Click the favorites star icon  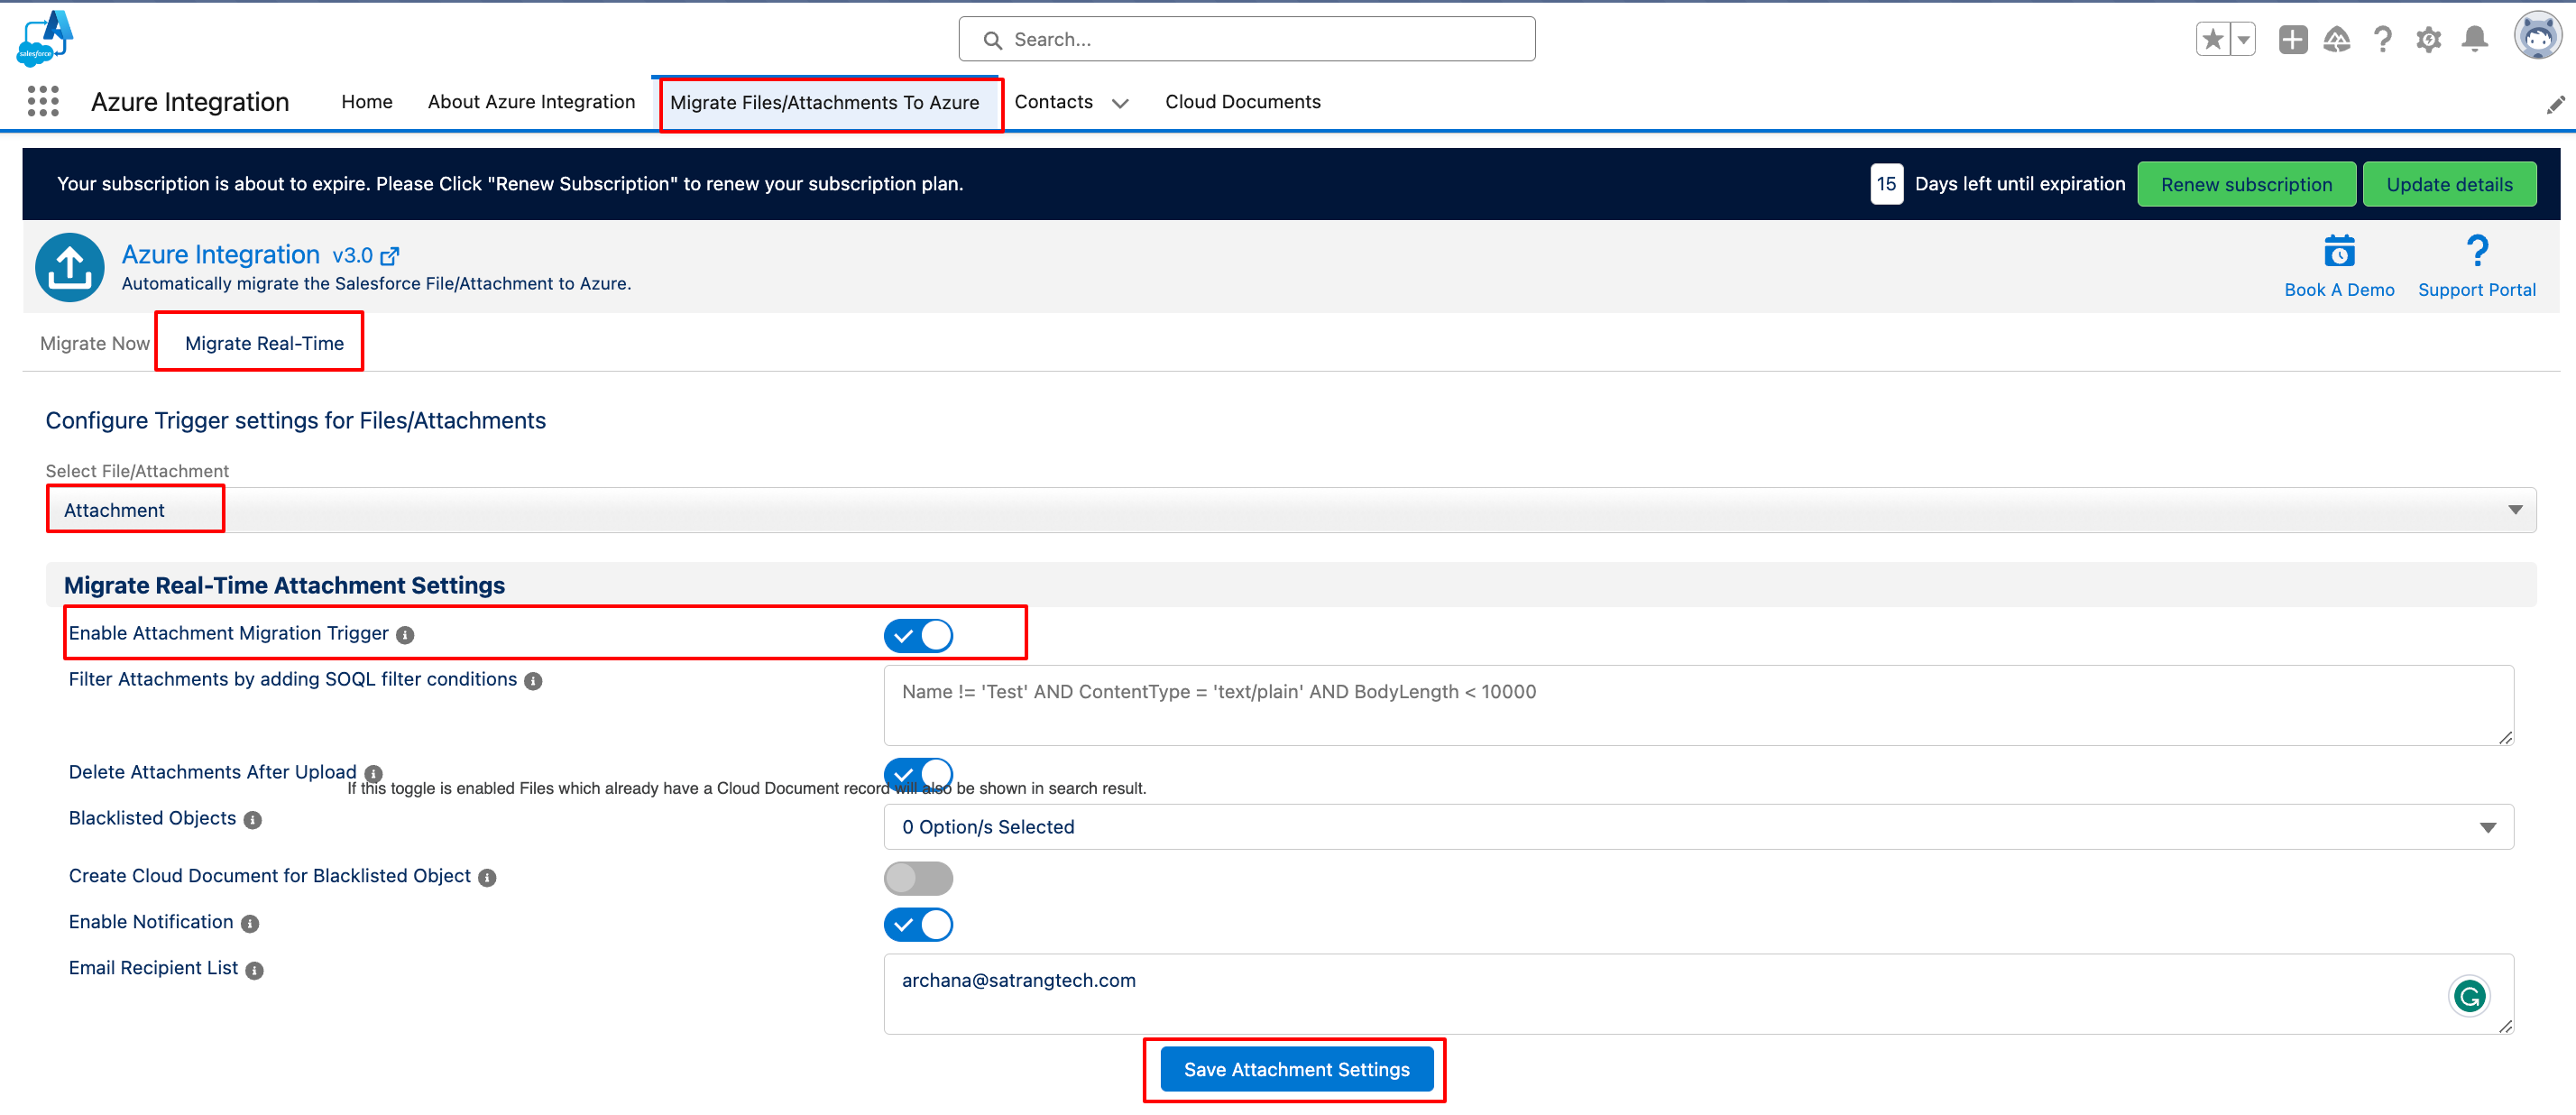pyautogui.click(x=2213, y=39)
